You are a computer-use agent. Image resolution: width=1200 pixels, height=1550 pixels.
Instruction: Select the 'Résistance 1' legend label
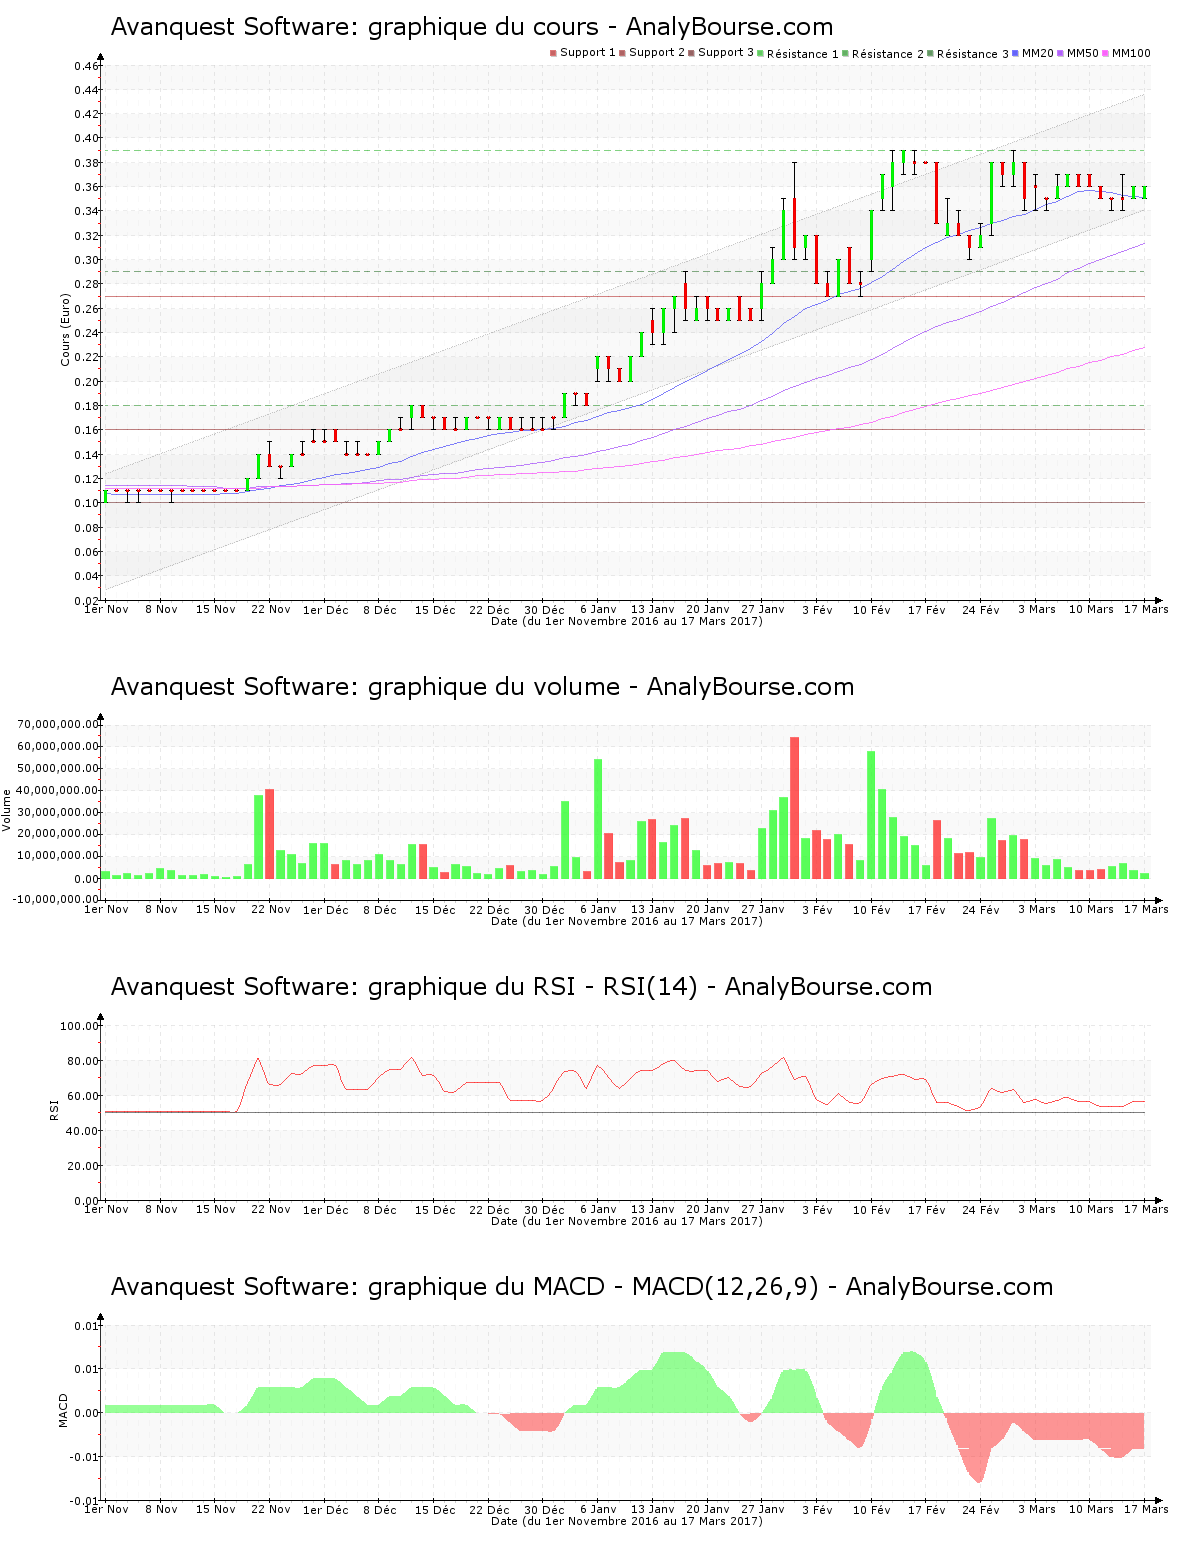[x=803, y=54]
